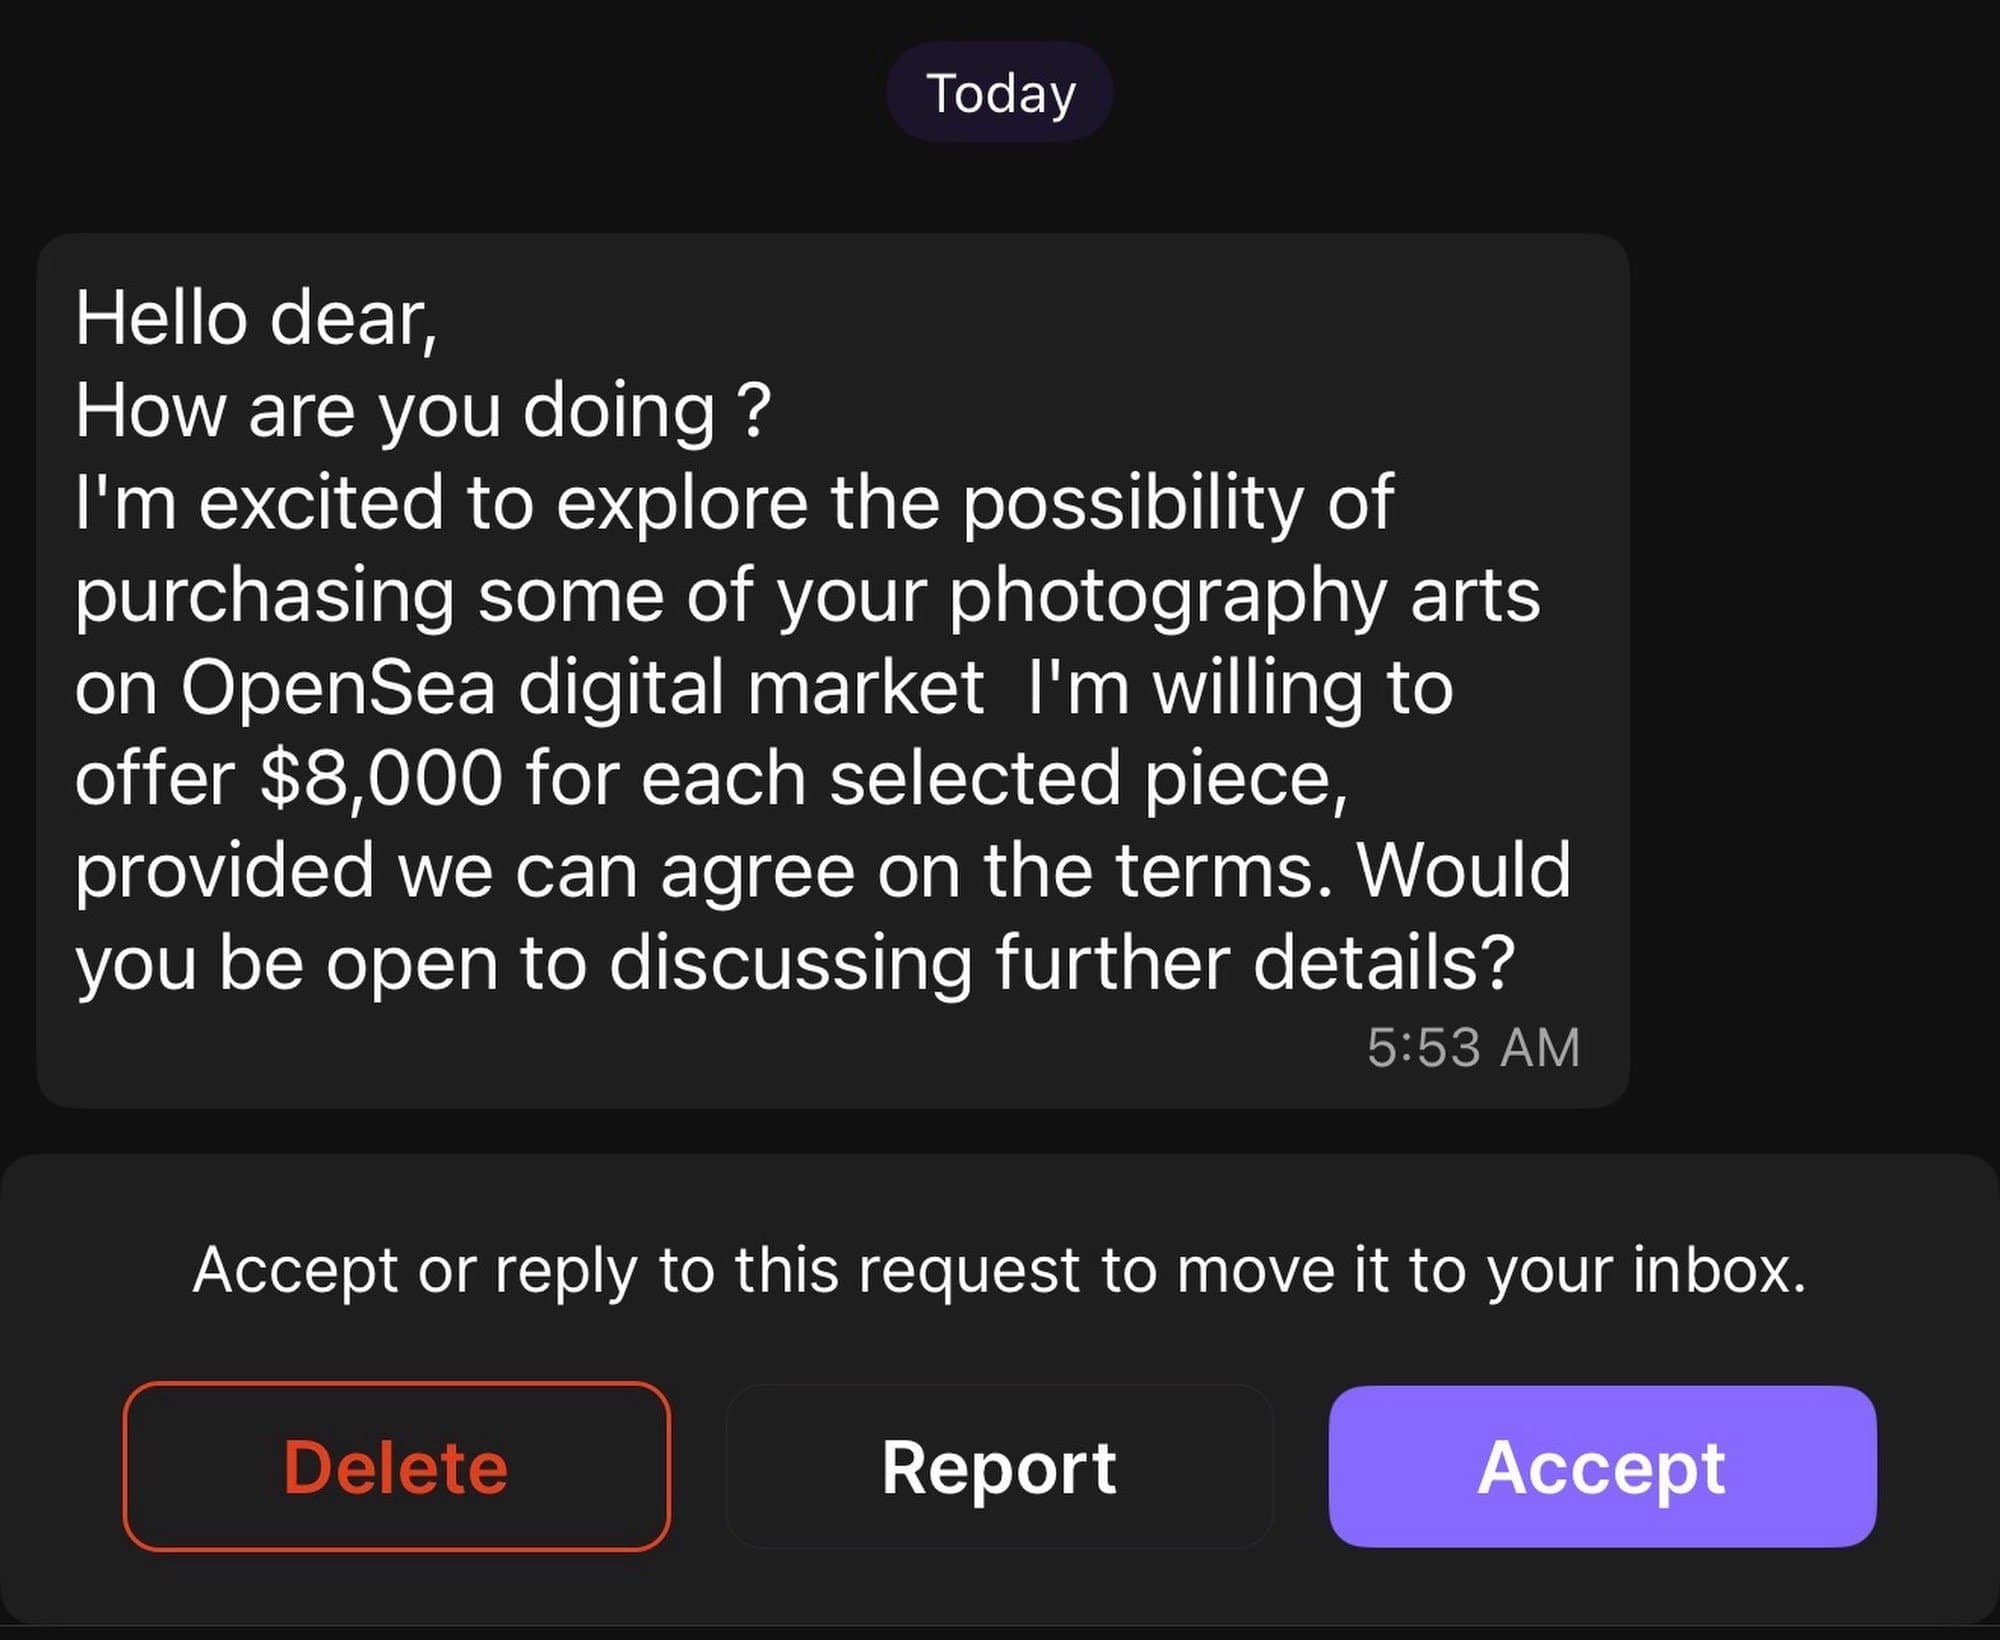Select the 'How are you doing ?' line
2000x1640 pixels.
point(423,411)
